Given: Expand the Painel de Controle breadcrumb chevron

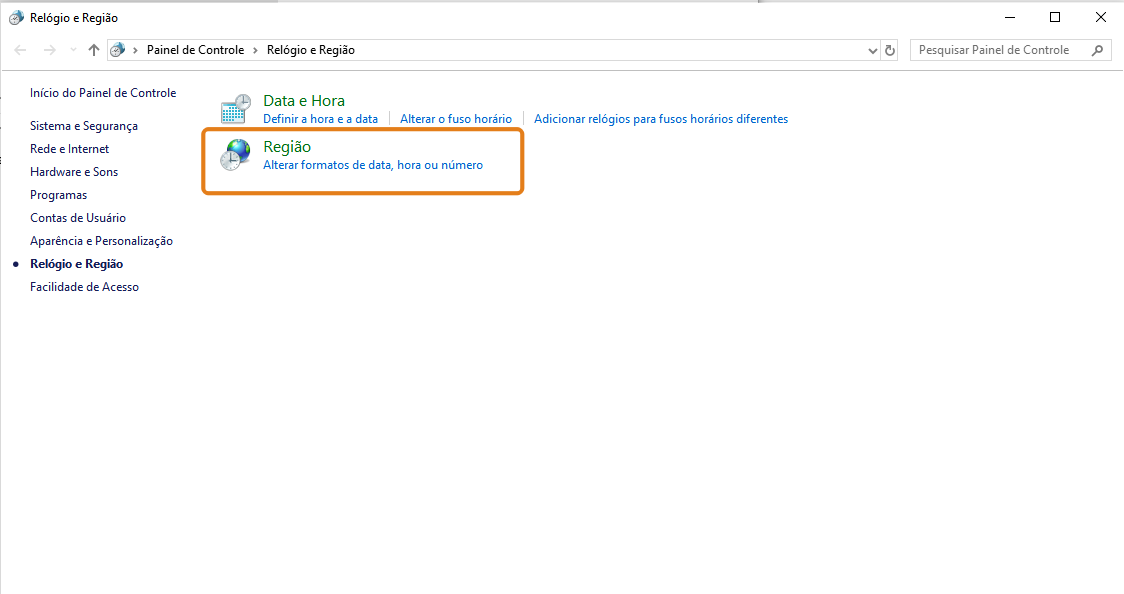Looking at the screenshot, I should [x=256, y=50].
